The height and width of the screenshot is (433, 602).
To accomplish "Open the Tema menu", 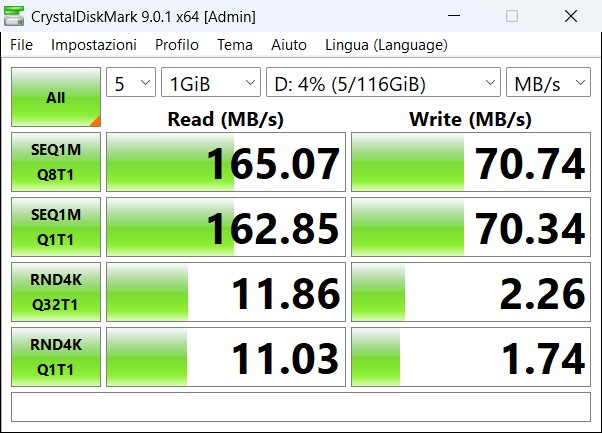I will point(235,45).
